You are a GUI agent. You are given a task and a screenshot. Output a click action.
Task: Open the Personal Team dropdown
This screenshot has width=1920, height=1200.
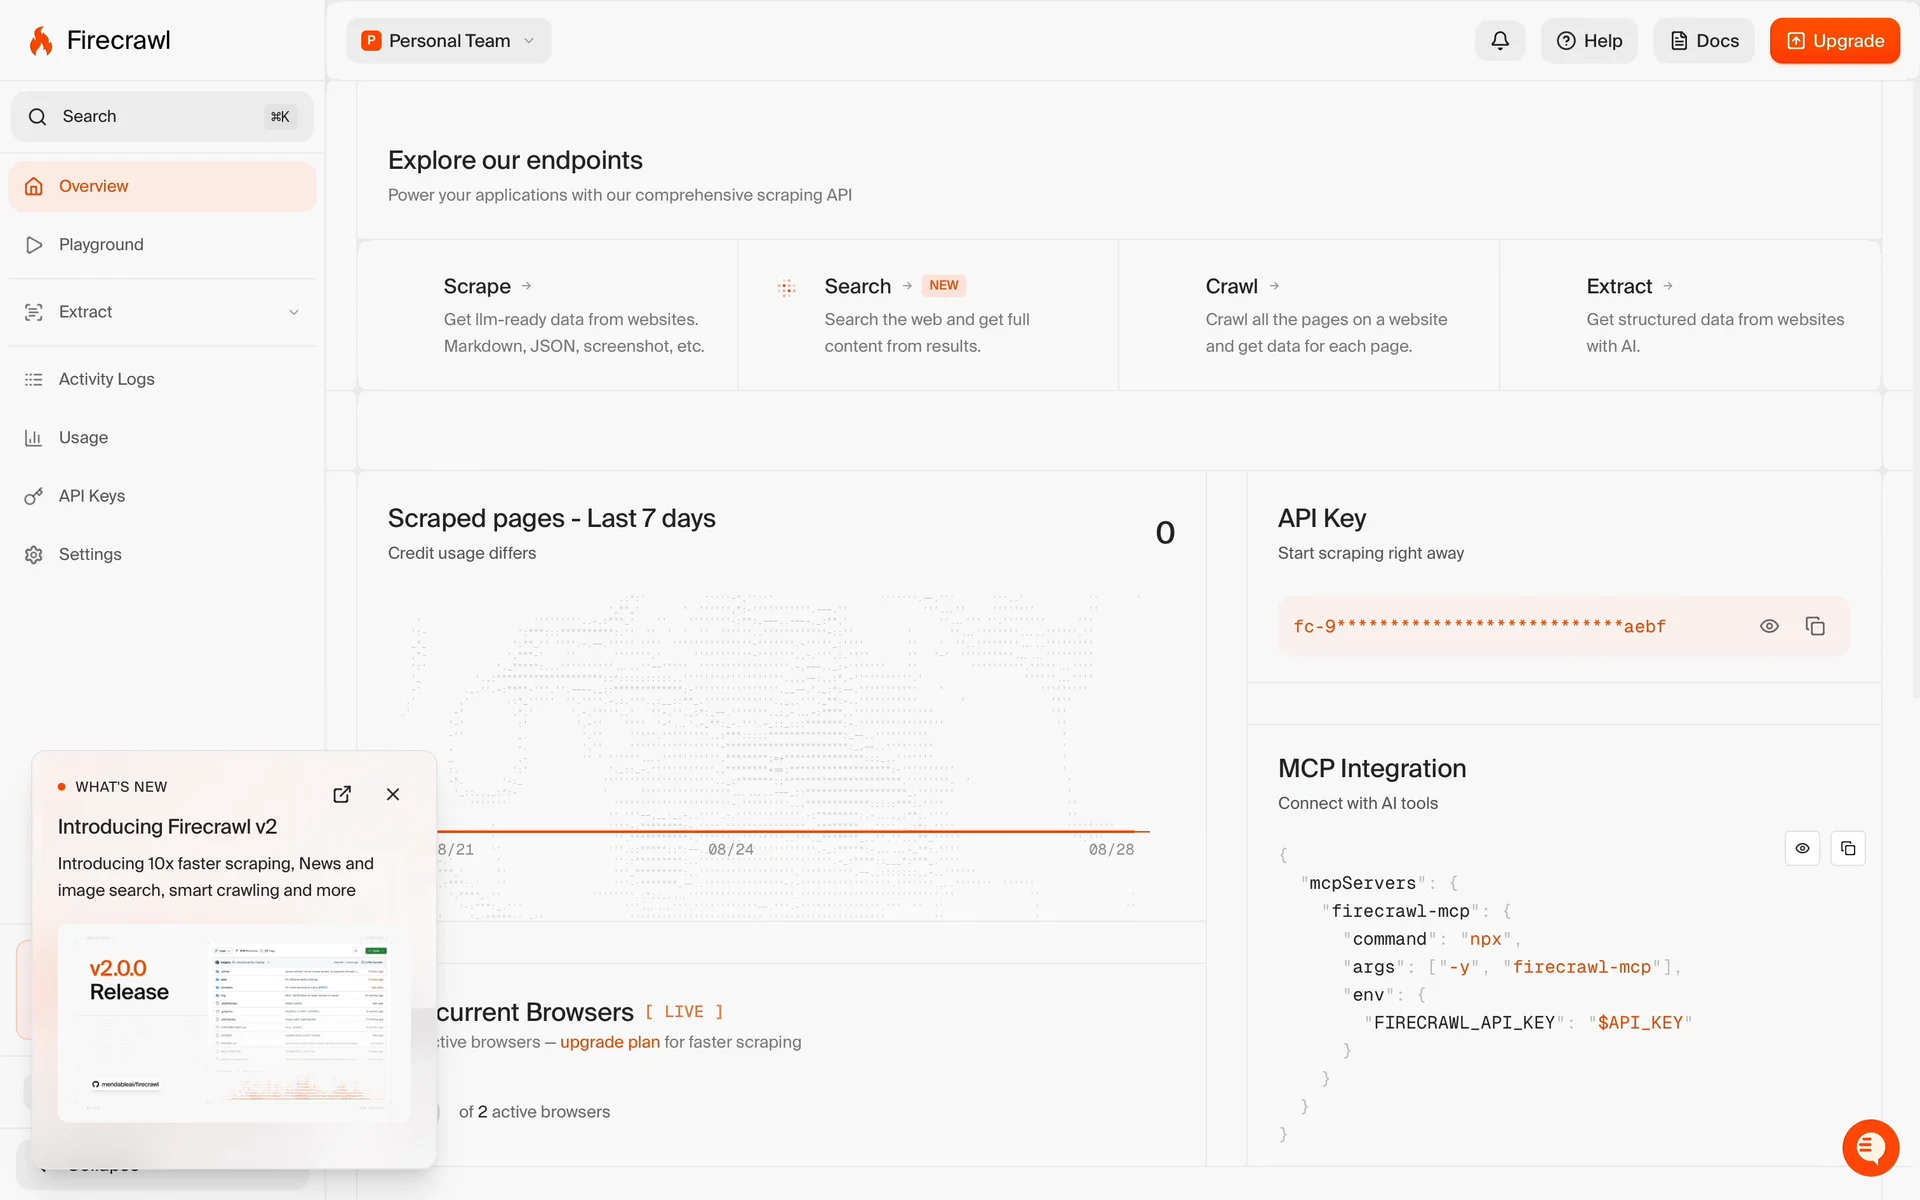(448, 41)
